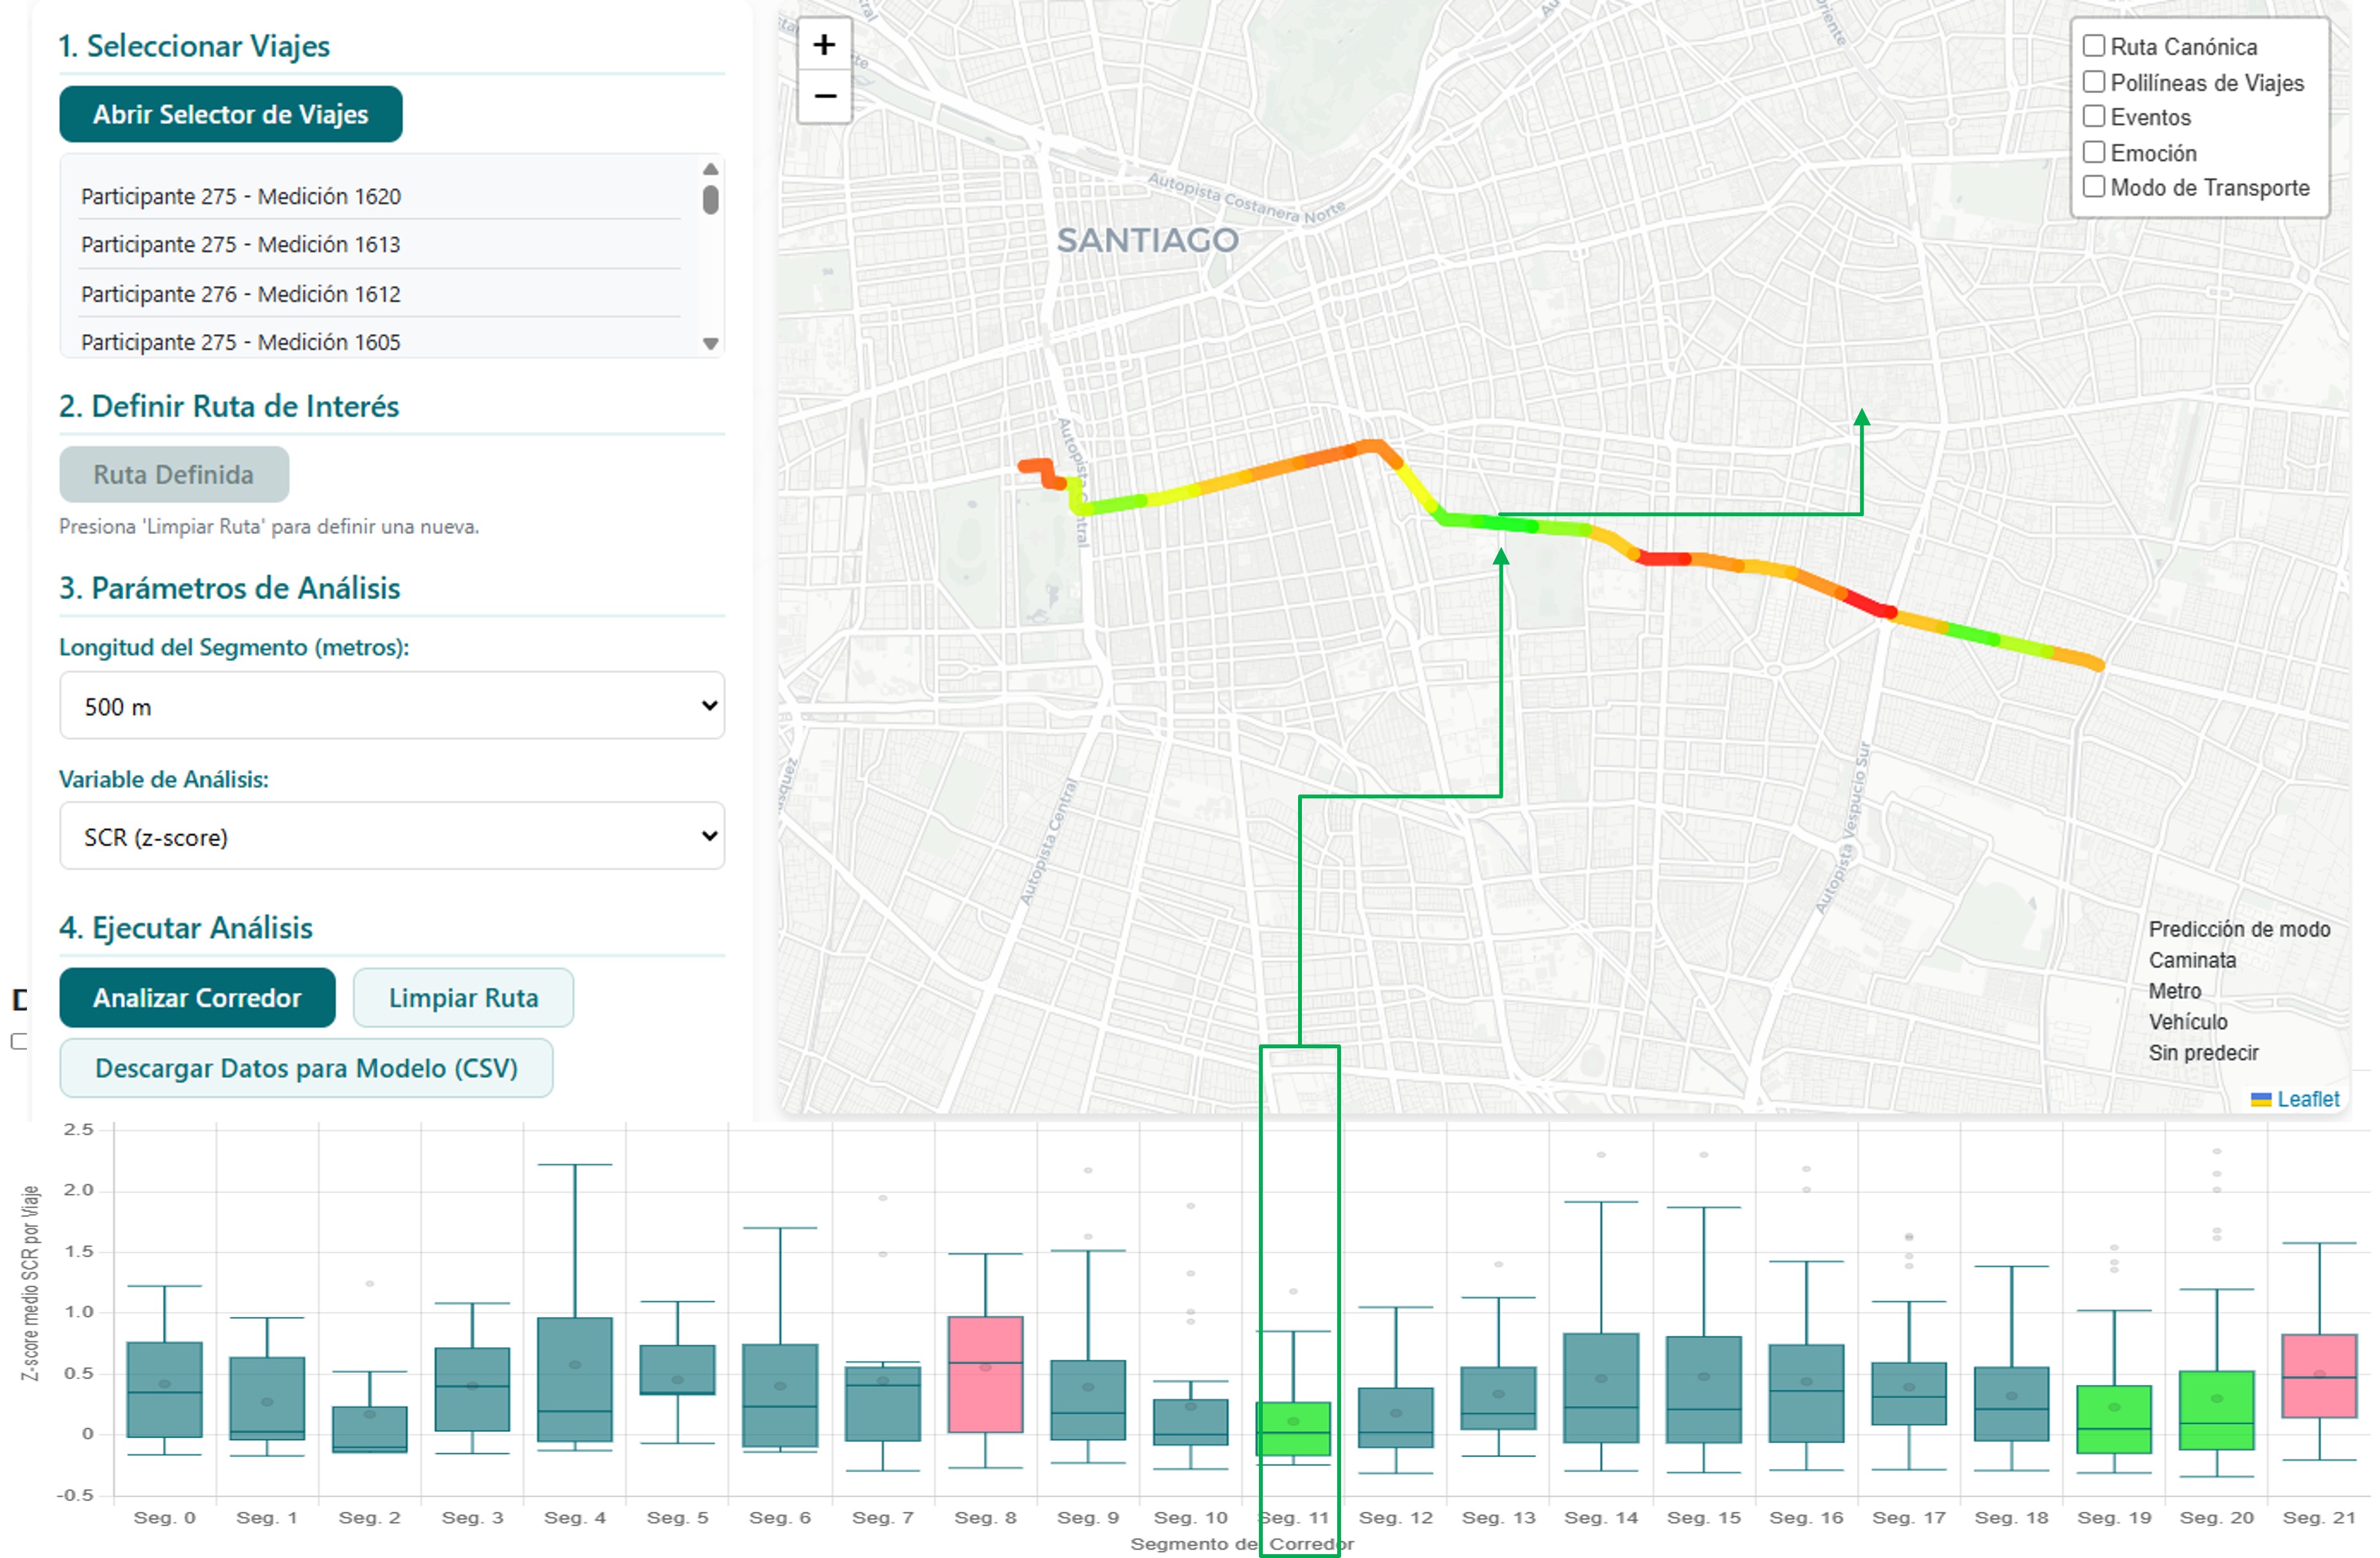The width and height of the screenshot is (2380, 1558).
Task: Select Participante 276 - Medición 1612
Action: [241, 294]
